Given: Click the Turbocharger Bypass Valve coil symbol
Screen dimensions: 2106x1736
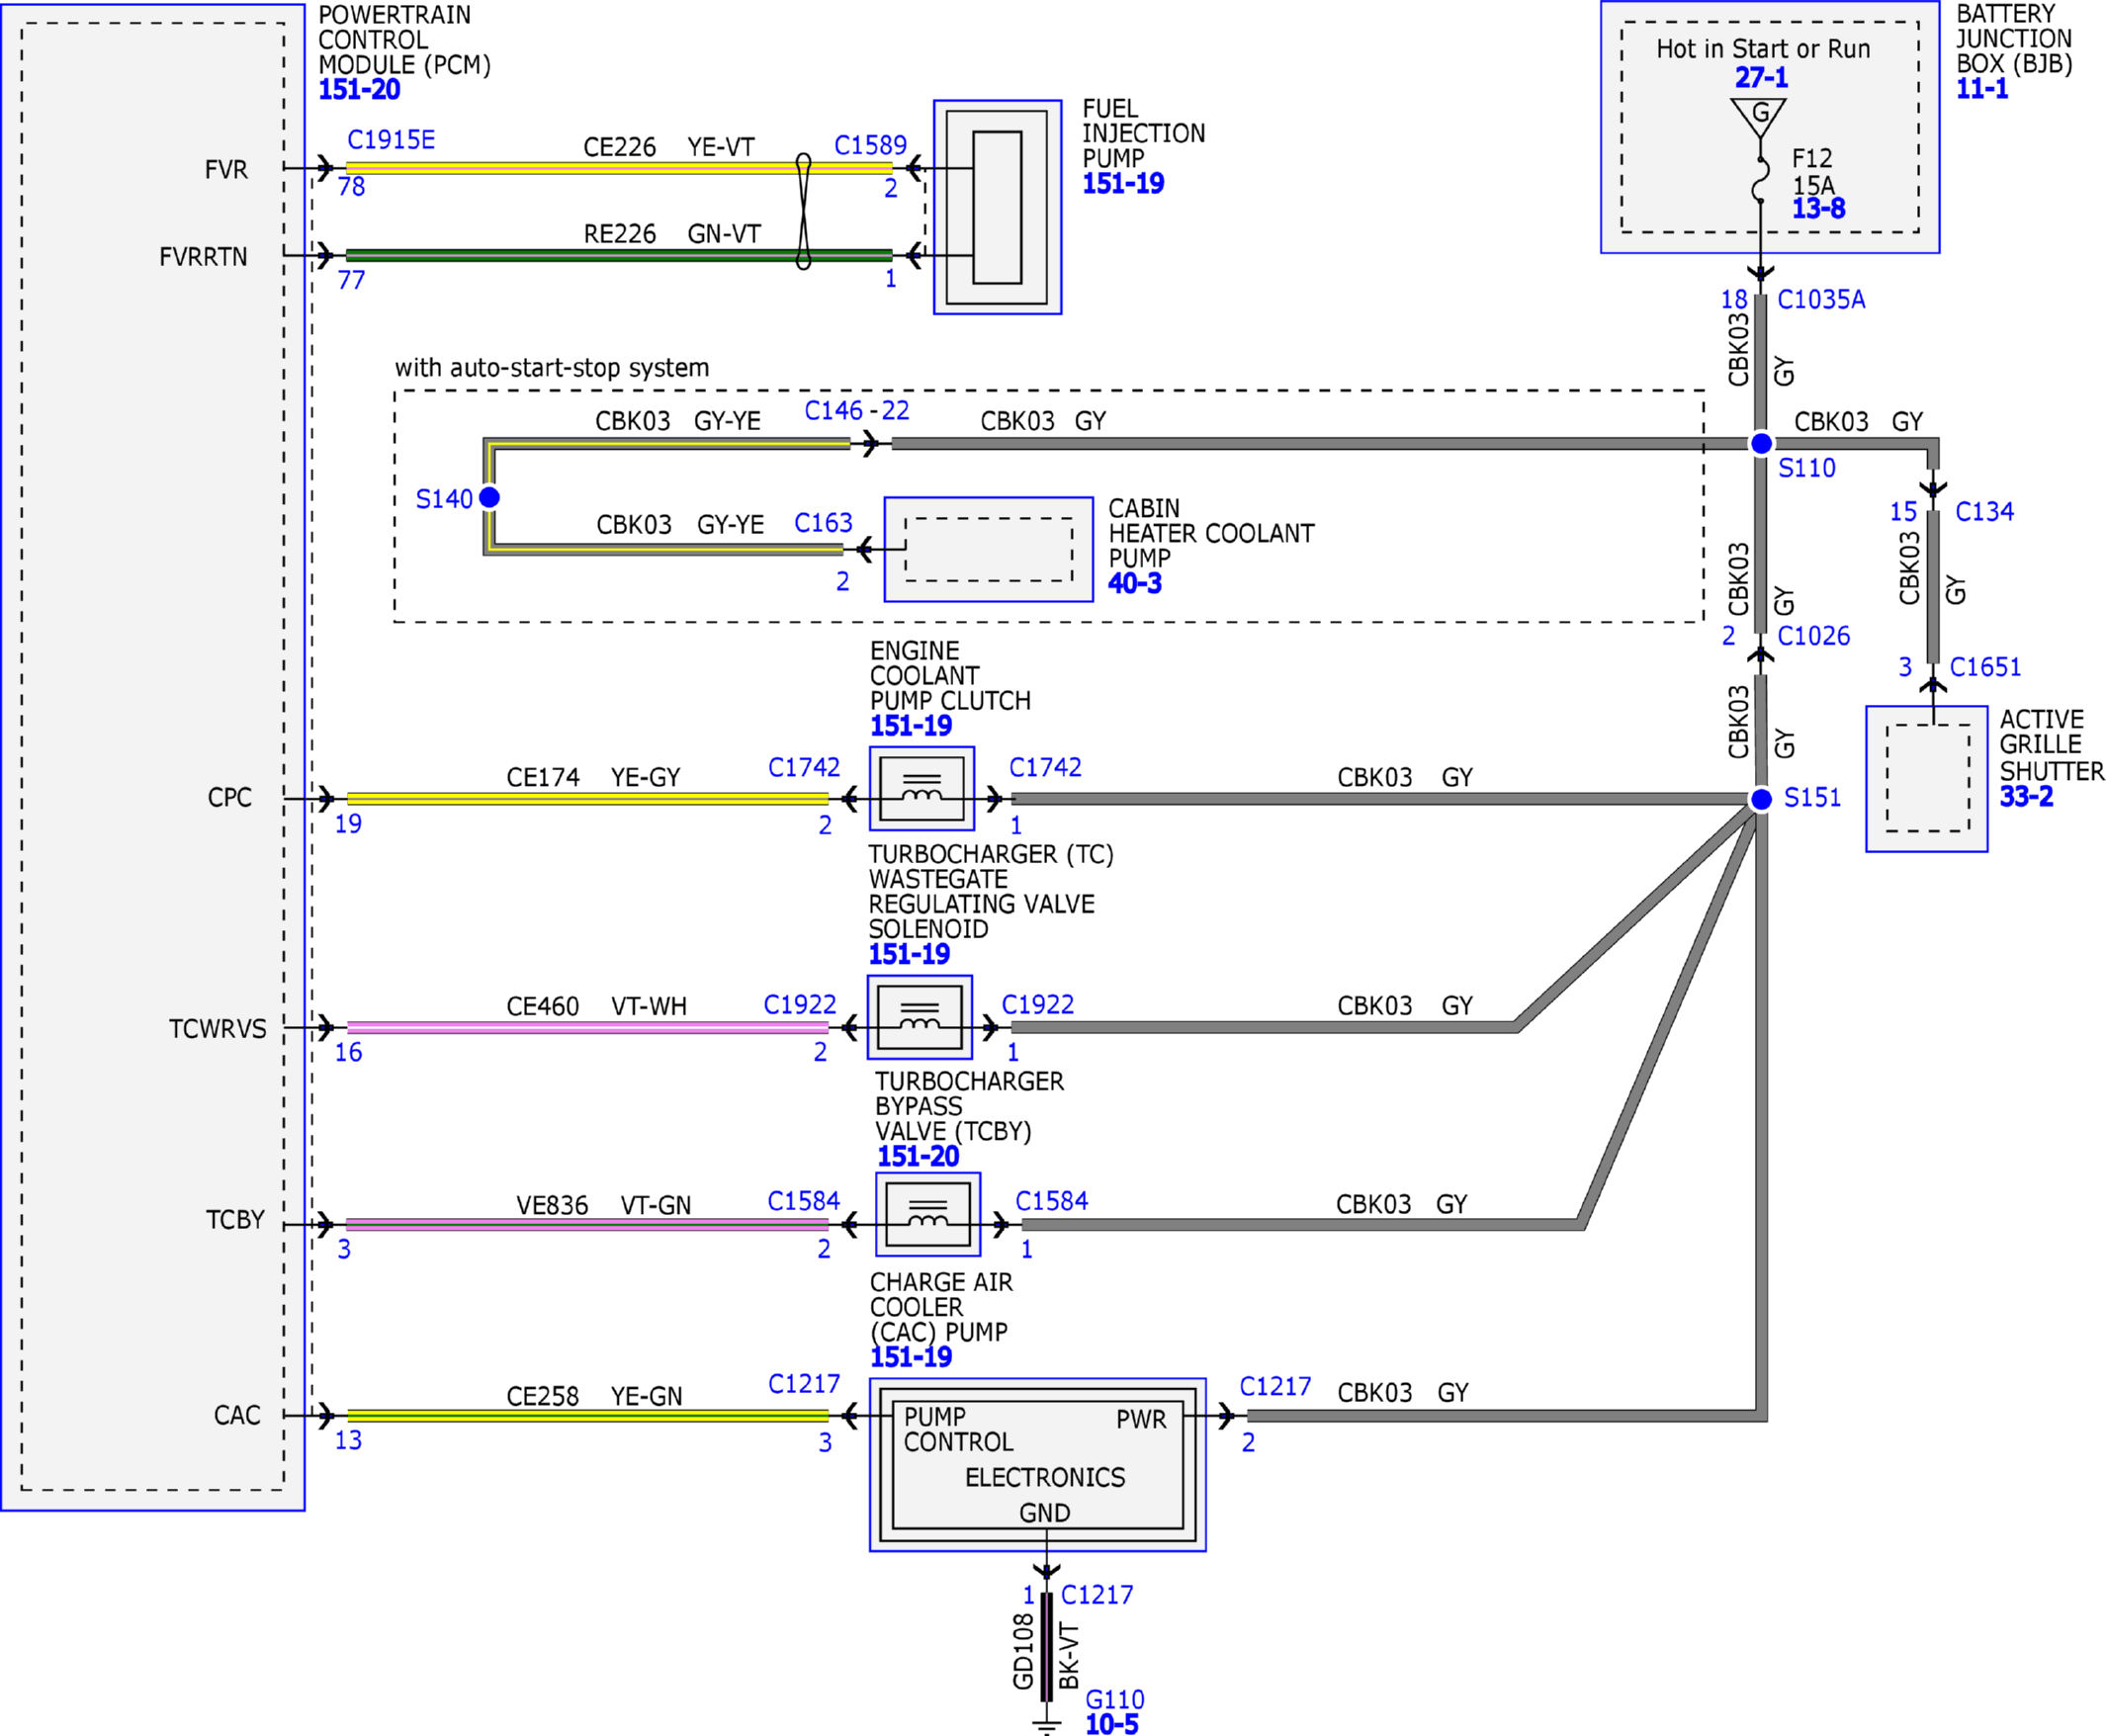Looking at the screenshot, I should click(928, 1214).
